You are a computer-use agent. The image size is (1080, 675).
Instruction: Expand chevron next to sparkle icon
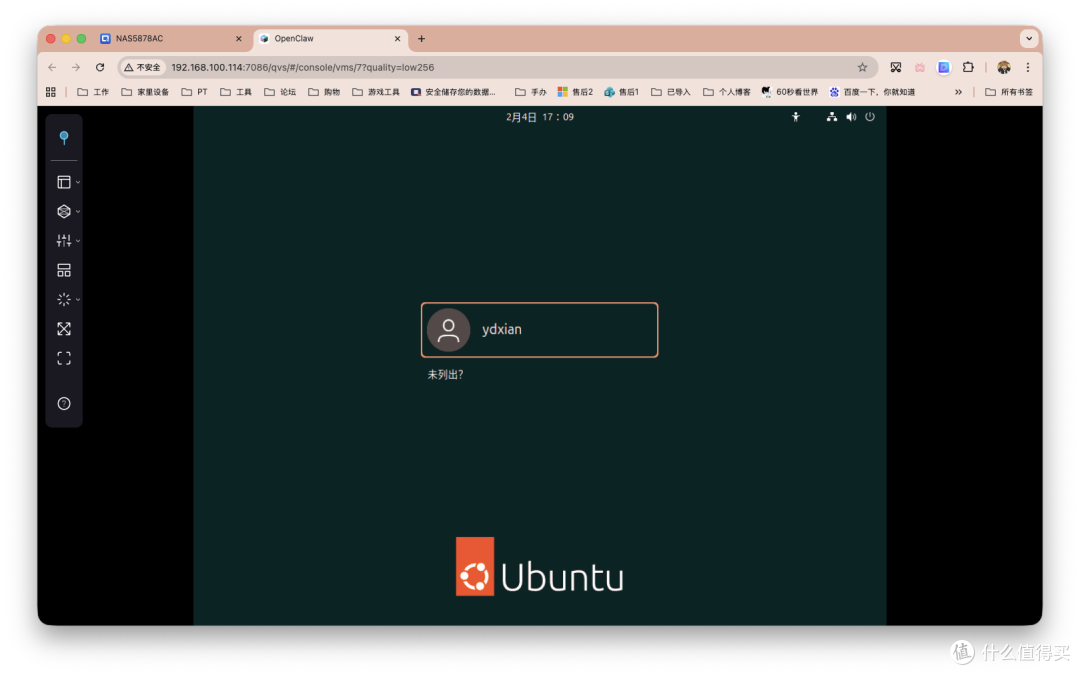click(x=78, y=300)
